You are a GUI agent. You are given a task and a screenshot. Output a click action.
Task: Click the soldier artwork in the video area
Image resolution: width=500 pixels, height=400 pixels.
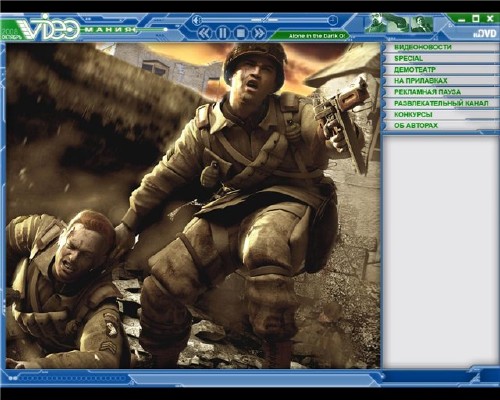(x=193, y=206)
